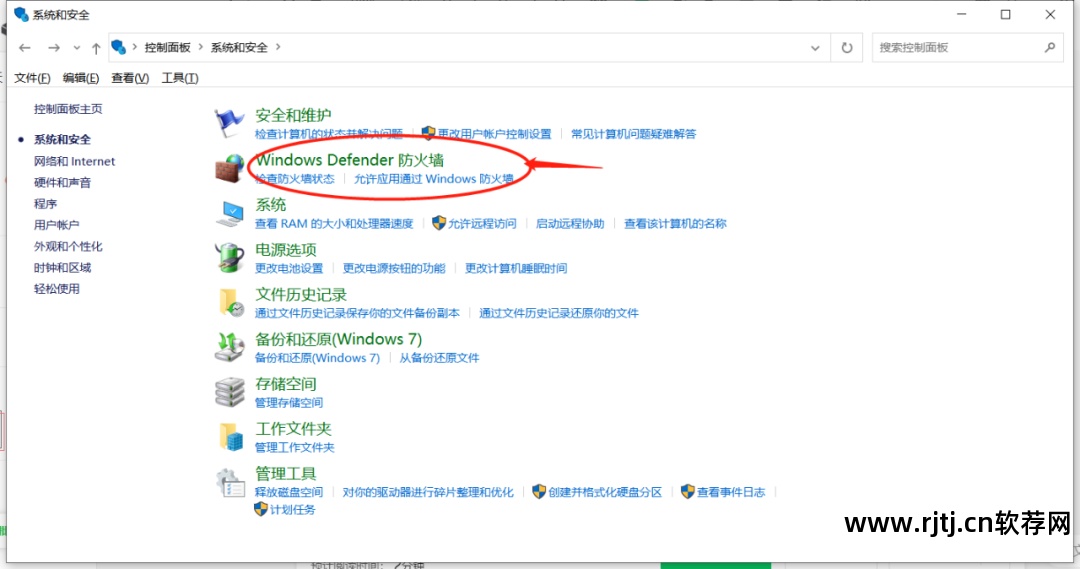This screenshot has width=1080, height=569.
Task: Open 电源选项 heading link
Action: (286, 249)
